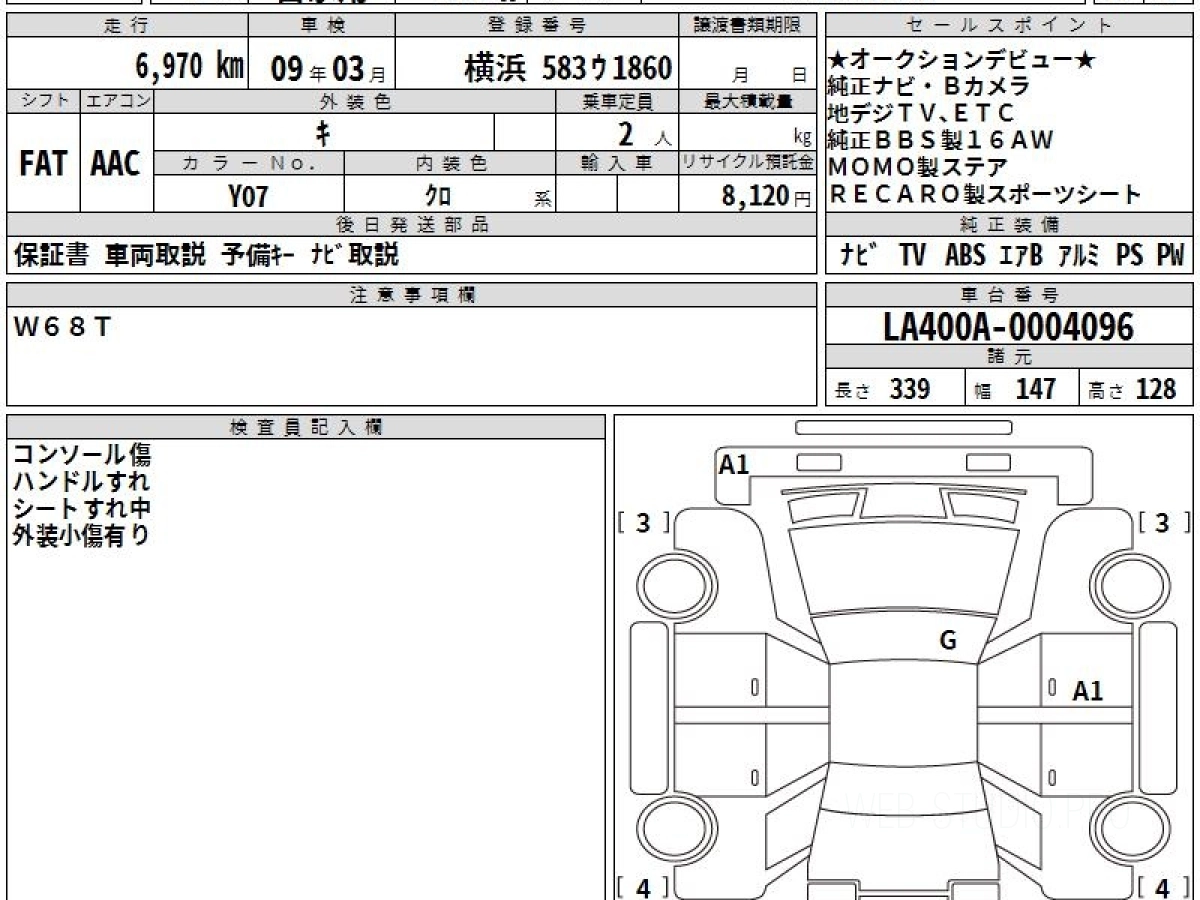Viewport: 1200px width, 900px height.
Task: Click the left-side [ 3 ] tire marker
Action: point(644,523)
